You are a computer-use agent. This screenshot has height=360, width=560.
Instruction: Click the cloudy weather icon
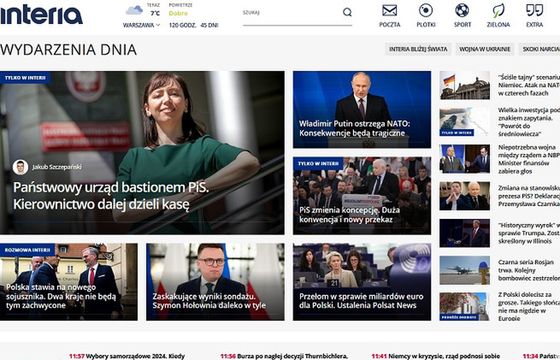click(x=134, y=10)
